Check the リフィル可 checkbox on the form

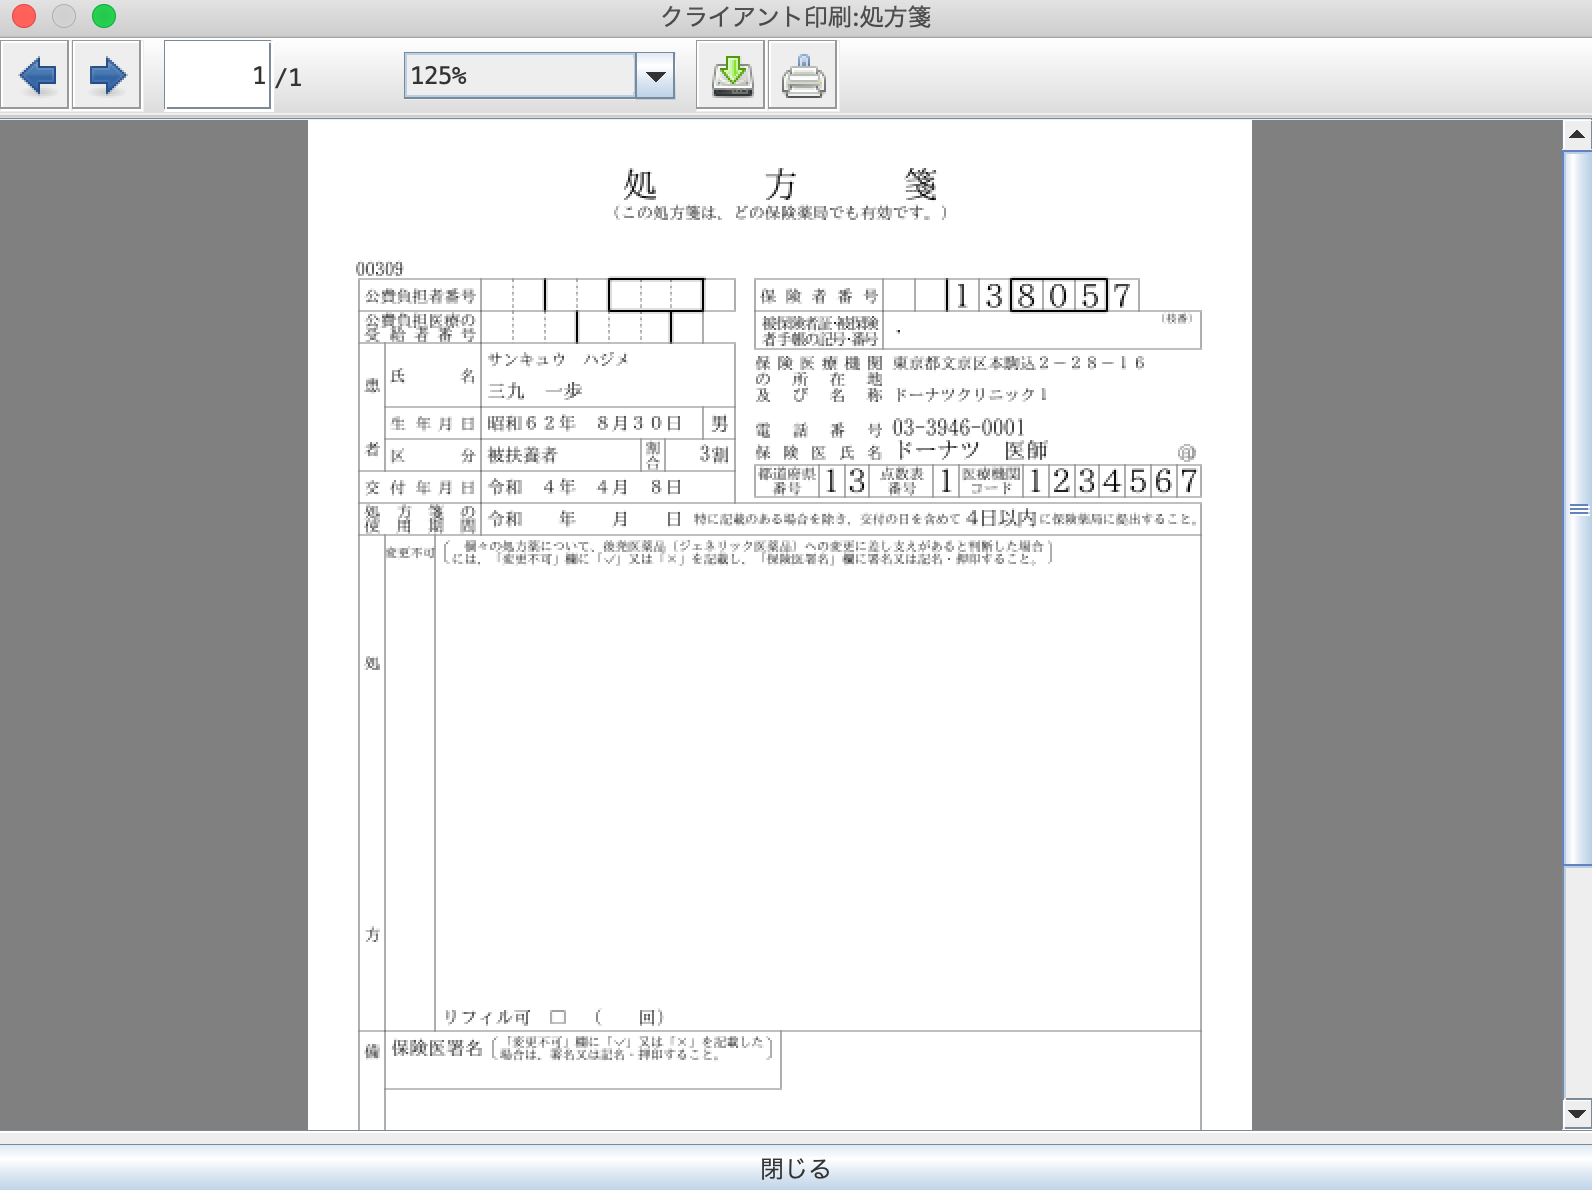pos(558,1017)
